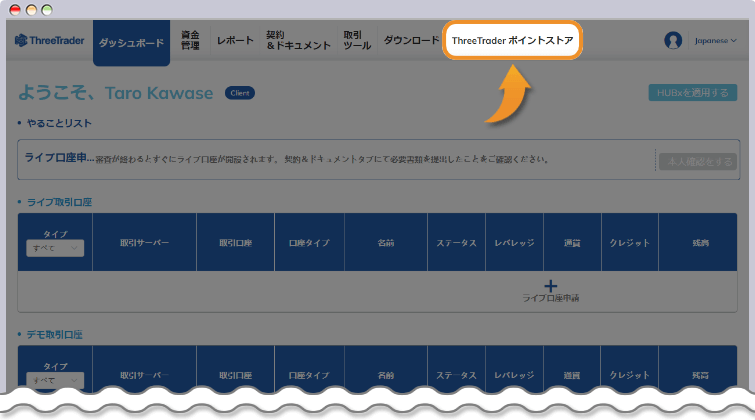Open the live accounts タイプ filter dropdown
The width and height of the screenshot is (755, 420).
[55, 248]
